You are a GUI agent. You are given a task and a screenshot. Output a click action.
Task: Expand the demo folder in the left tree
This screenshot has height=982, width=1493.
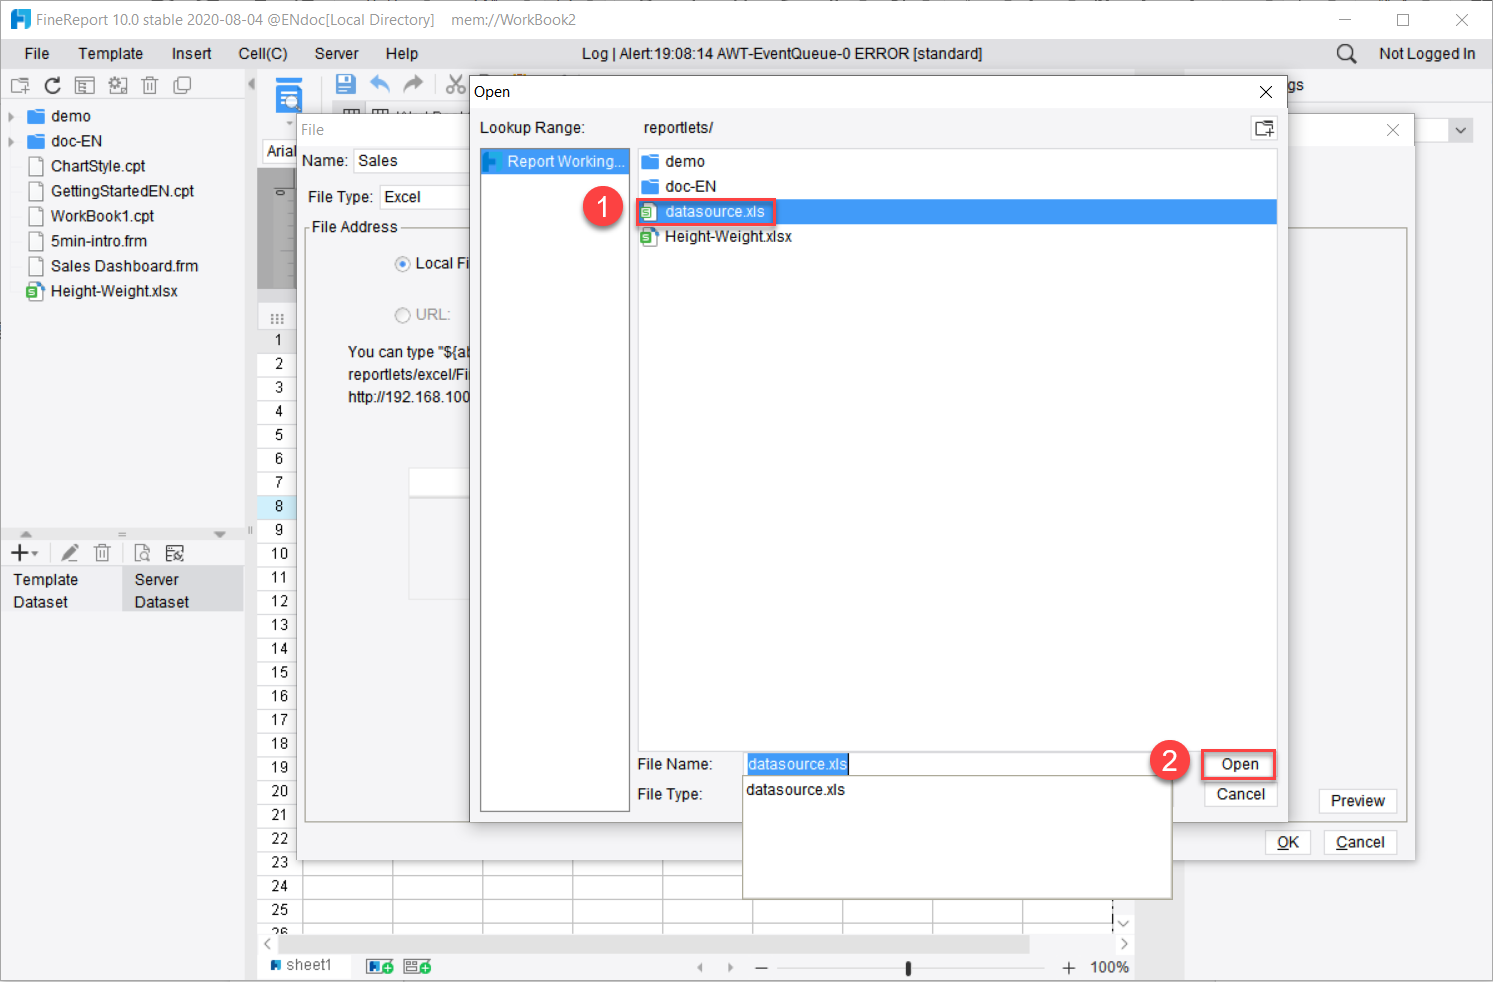coord(11,117)
